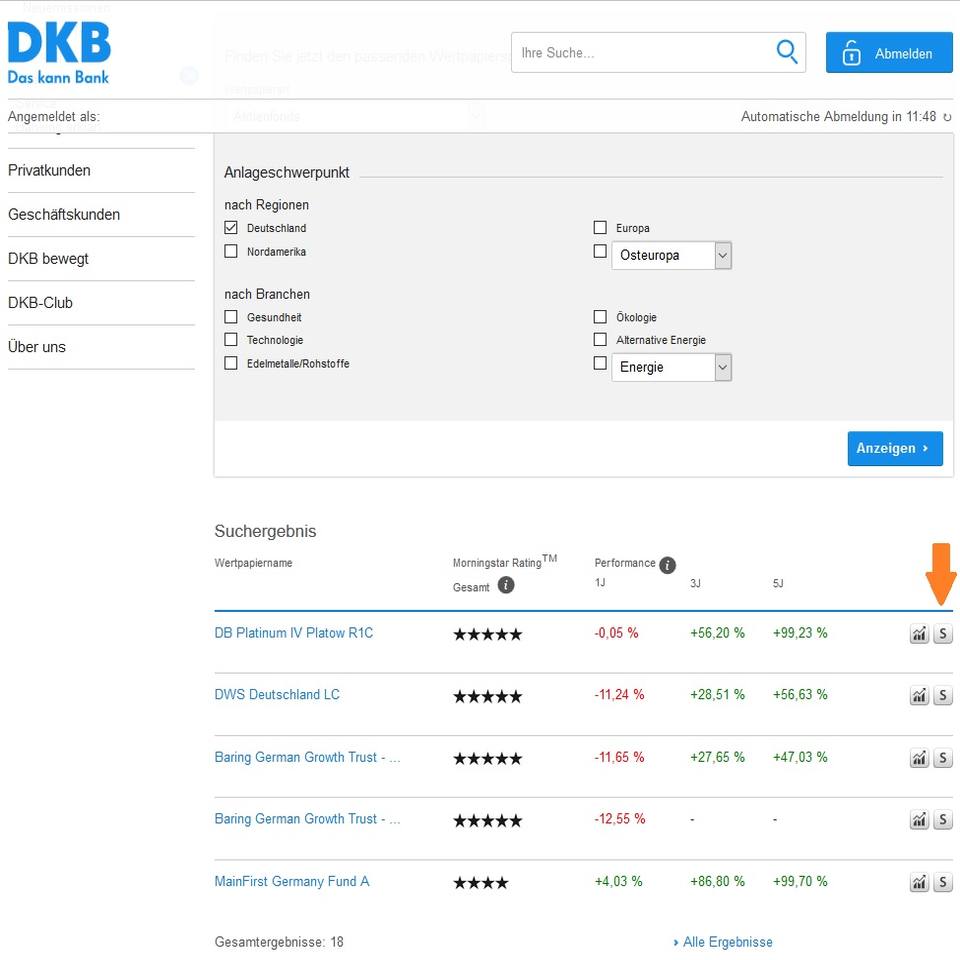
Task: Open chart icon for Baring fund with -12,55 %
Action: (x=919, y=820)
